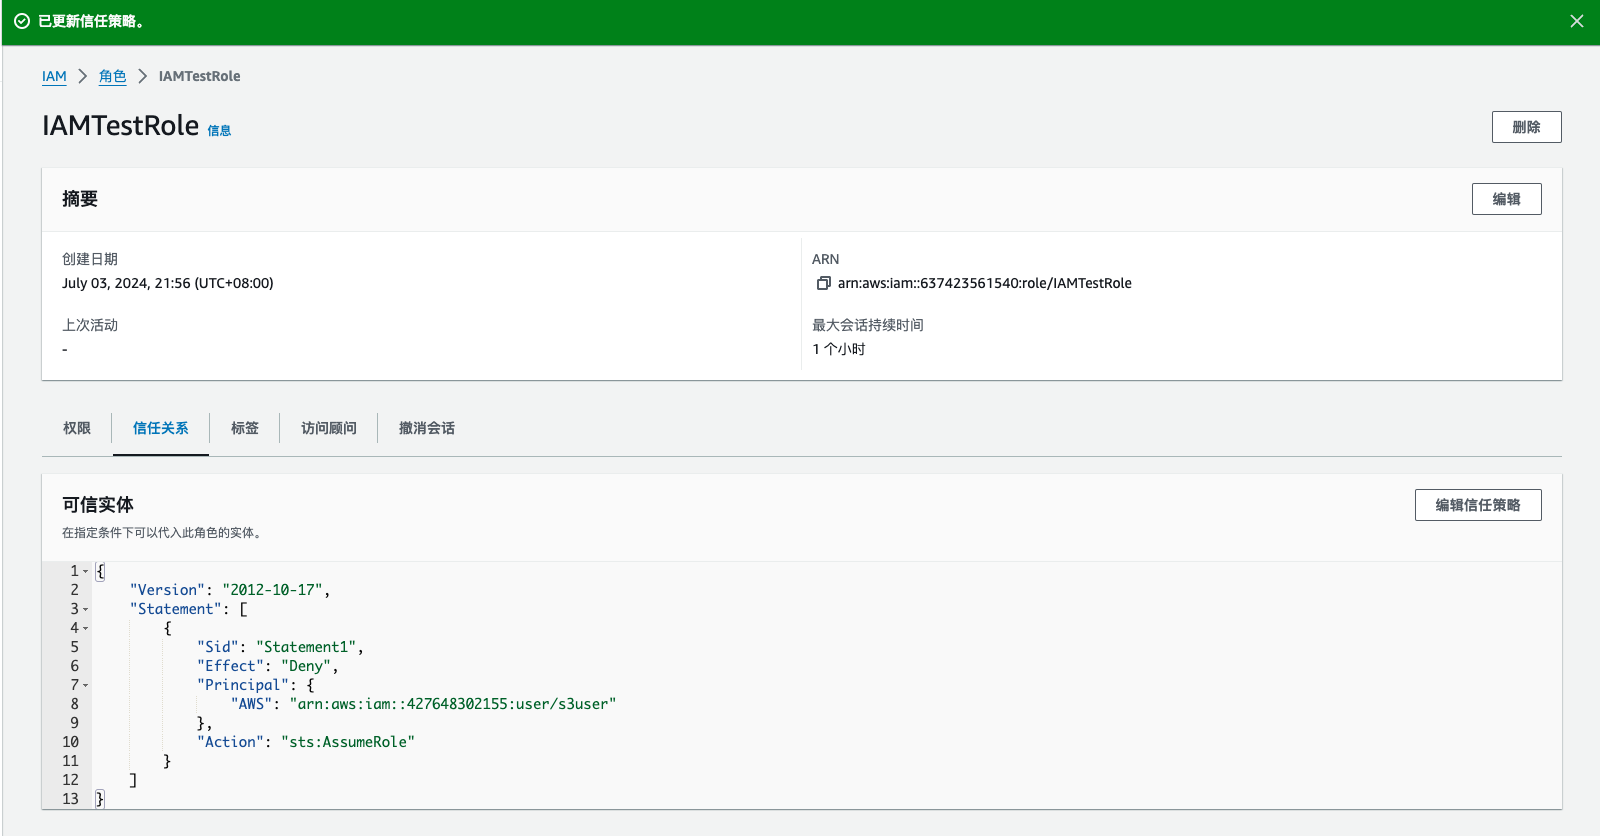Click the 信息 link beside IAMTestRole
The image size is (1600, 836).
pyautogui.click(x=219, y=131)
